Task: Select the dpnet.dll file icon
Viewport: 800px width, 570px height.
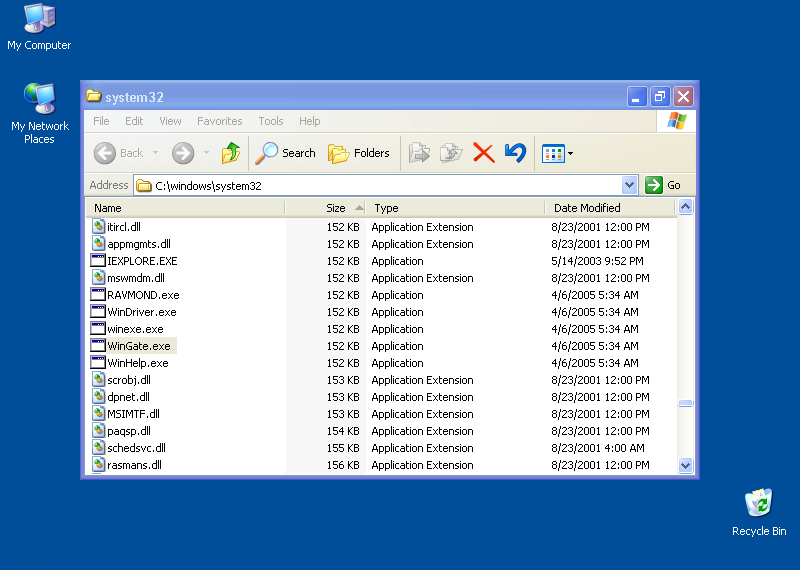Action: [98, 396]
